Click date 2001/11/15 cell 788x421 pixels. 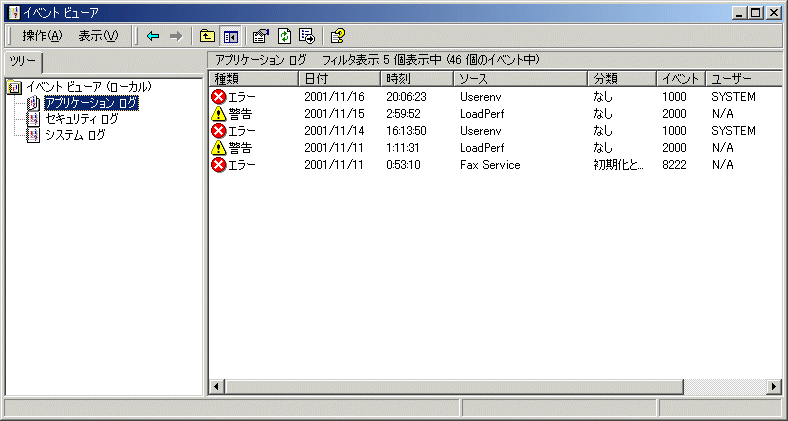pos(334,114)
